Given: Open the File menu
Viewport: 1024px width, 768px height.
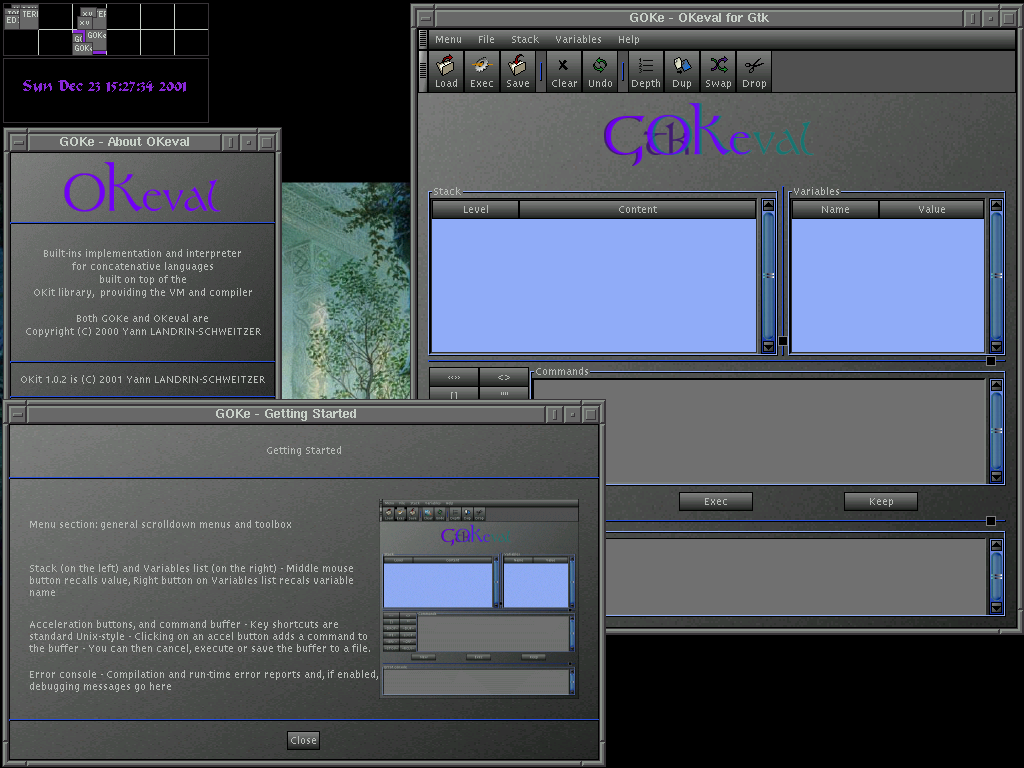Looking at the screenshot, I should click(486, 40).
